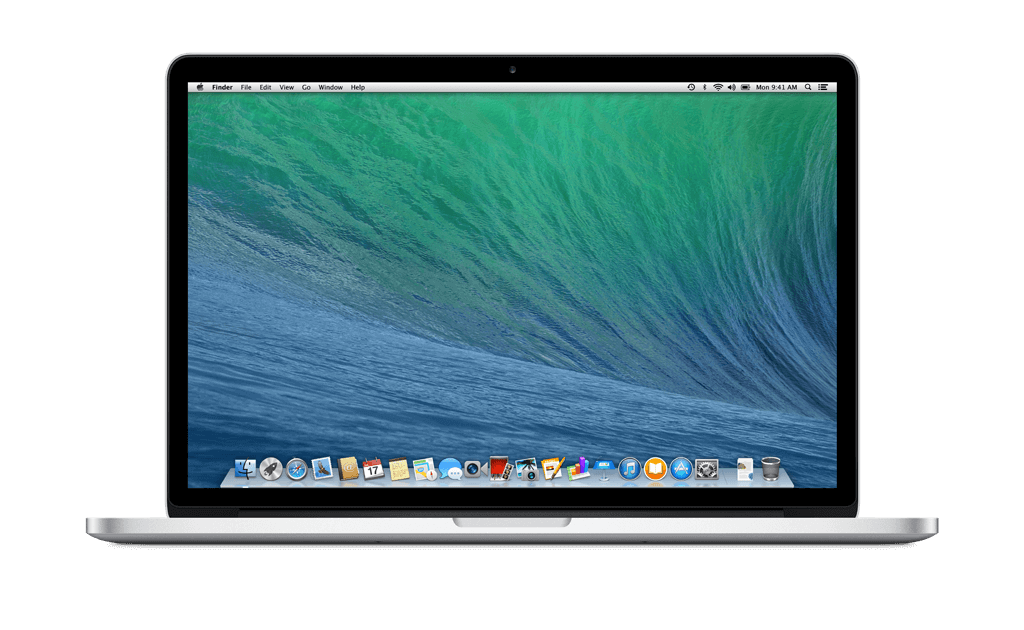Open Finder from the Dock
Viewport: 1024px width, 630px height.
point(246,469)
